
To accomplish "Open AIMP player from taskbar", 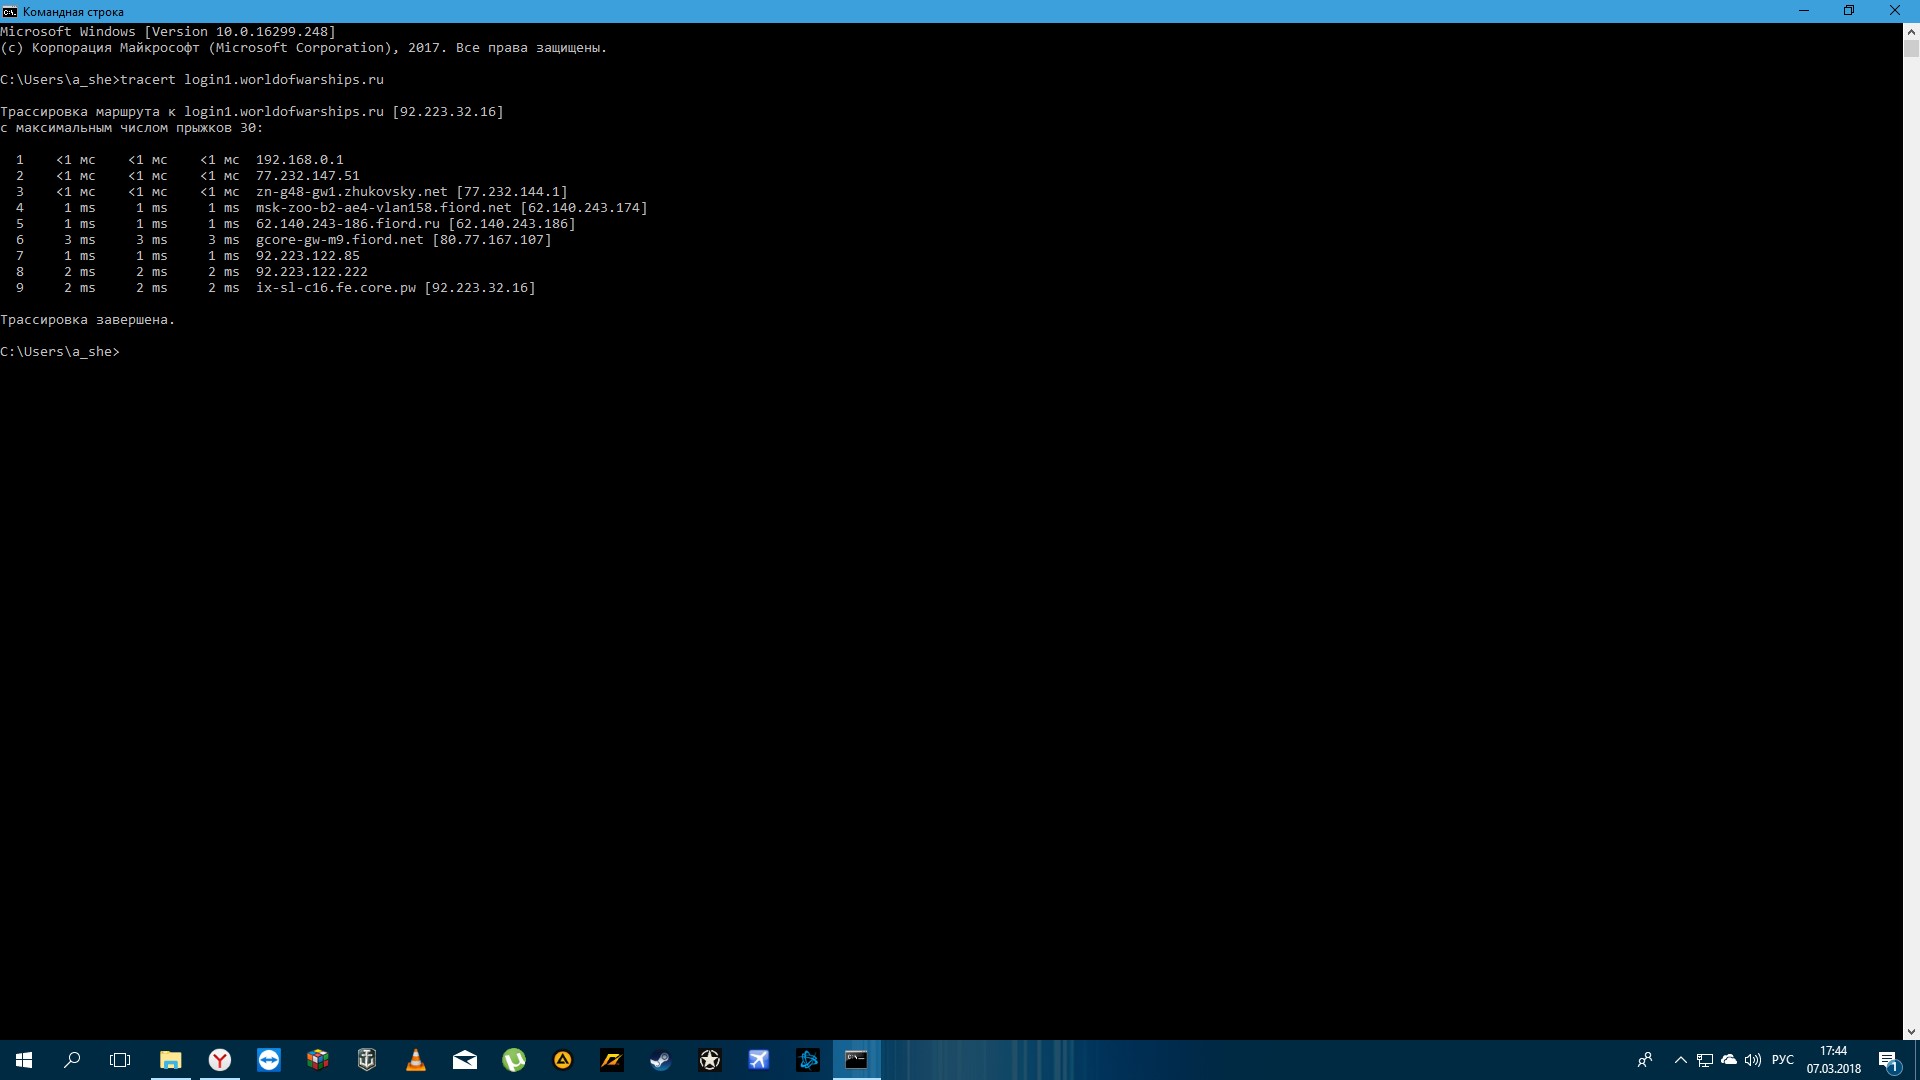I will [563, 1060].
